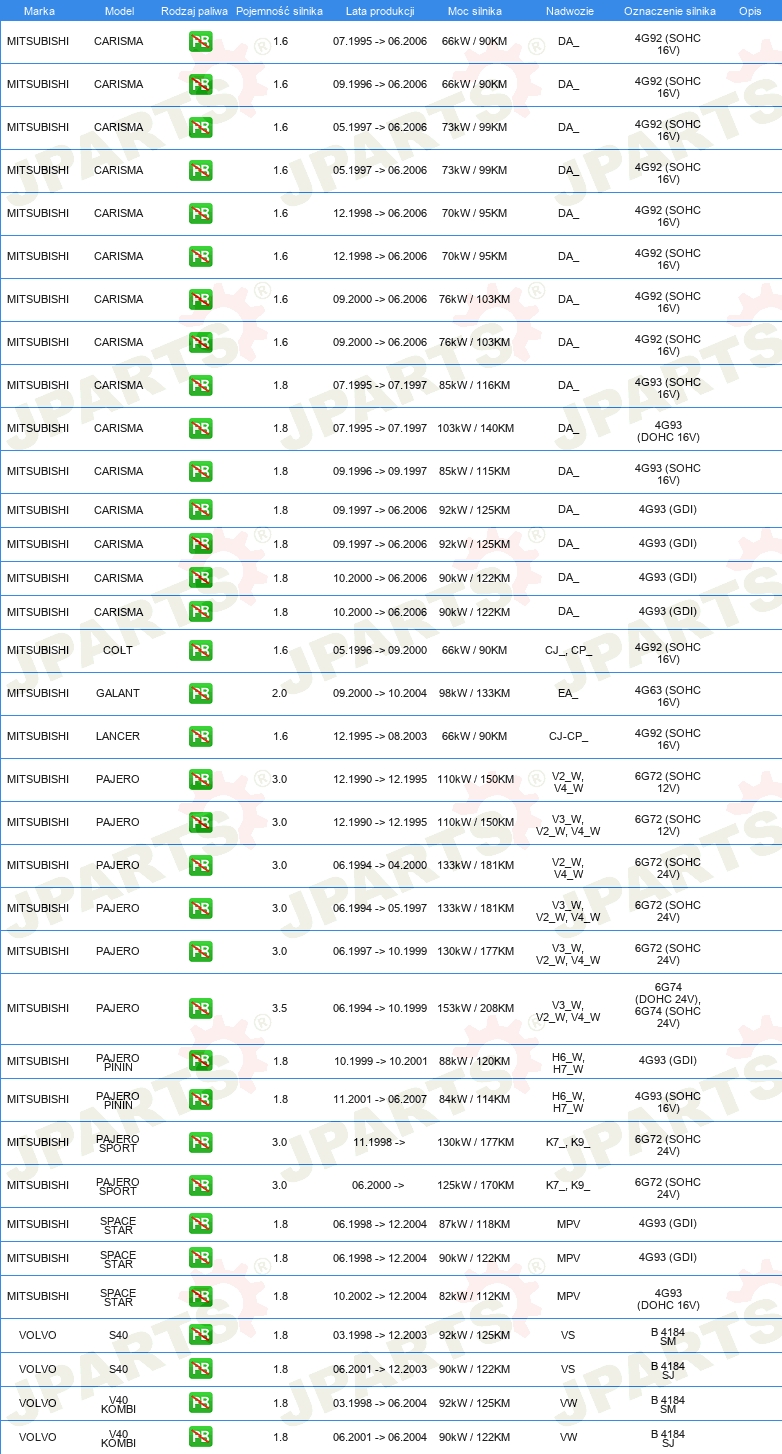Click the COLT model cell
Viewport: 782px width, 1454px height.
pos(118,650)
